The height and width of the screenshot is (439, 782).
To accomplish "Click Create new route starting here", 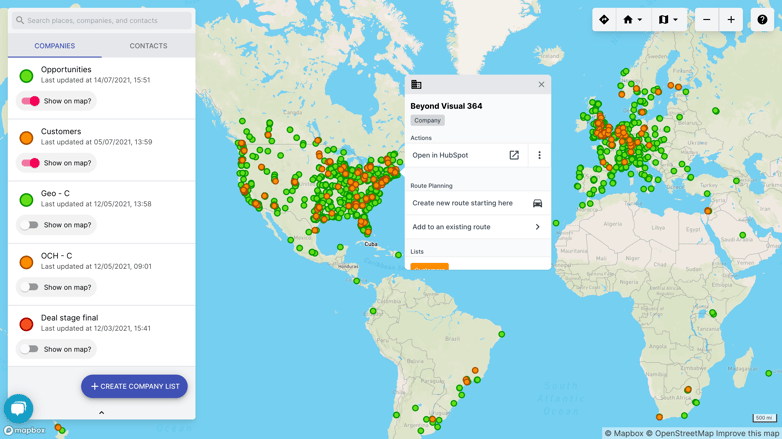I will (x=478, y=203).
